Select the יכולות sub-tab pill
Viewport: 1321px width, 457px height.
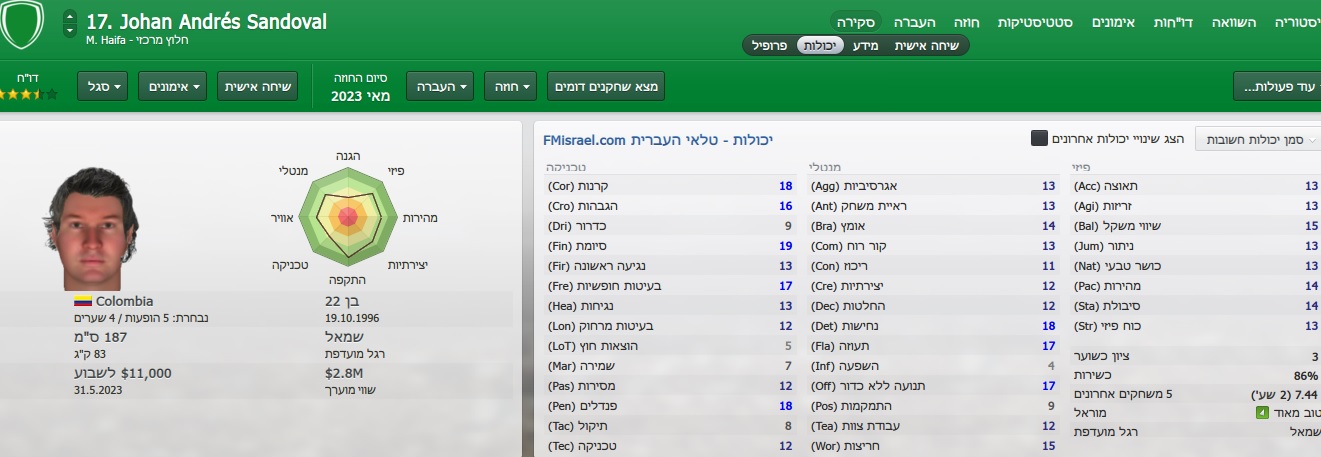pyautogui.click(x=822, y=45)
